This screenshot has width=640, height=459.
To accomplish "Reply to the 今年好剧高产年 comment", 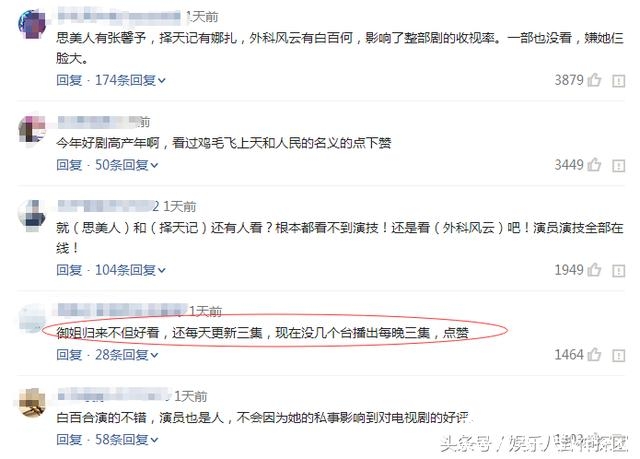I will tap(69, 165).
